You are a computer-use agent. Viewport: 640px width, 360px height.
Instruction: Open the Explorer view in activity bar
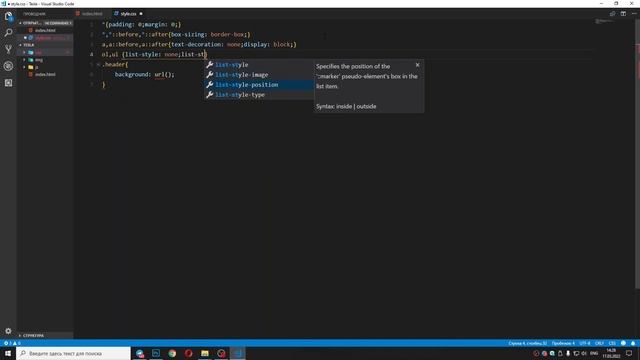click(x=8, y=17)
